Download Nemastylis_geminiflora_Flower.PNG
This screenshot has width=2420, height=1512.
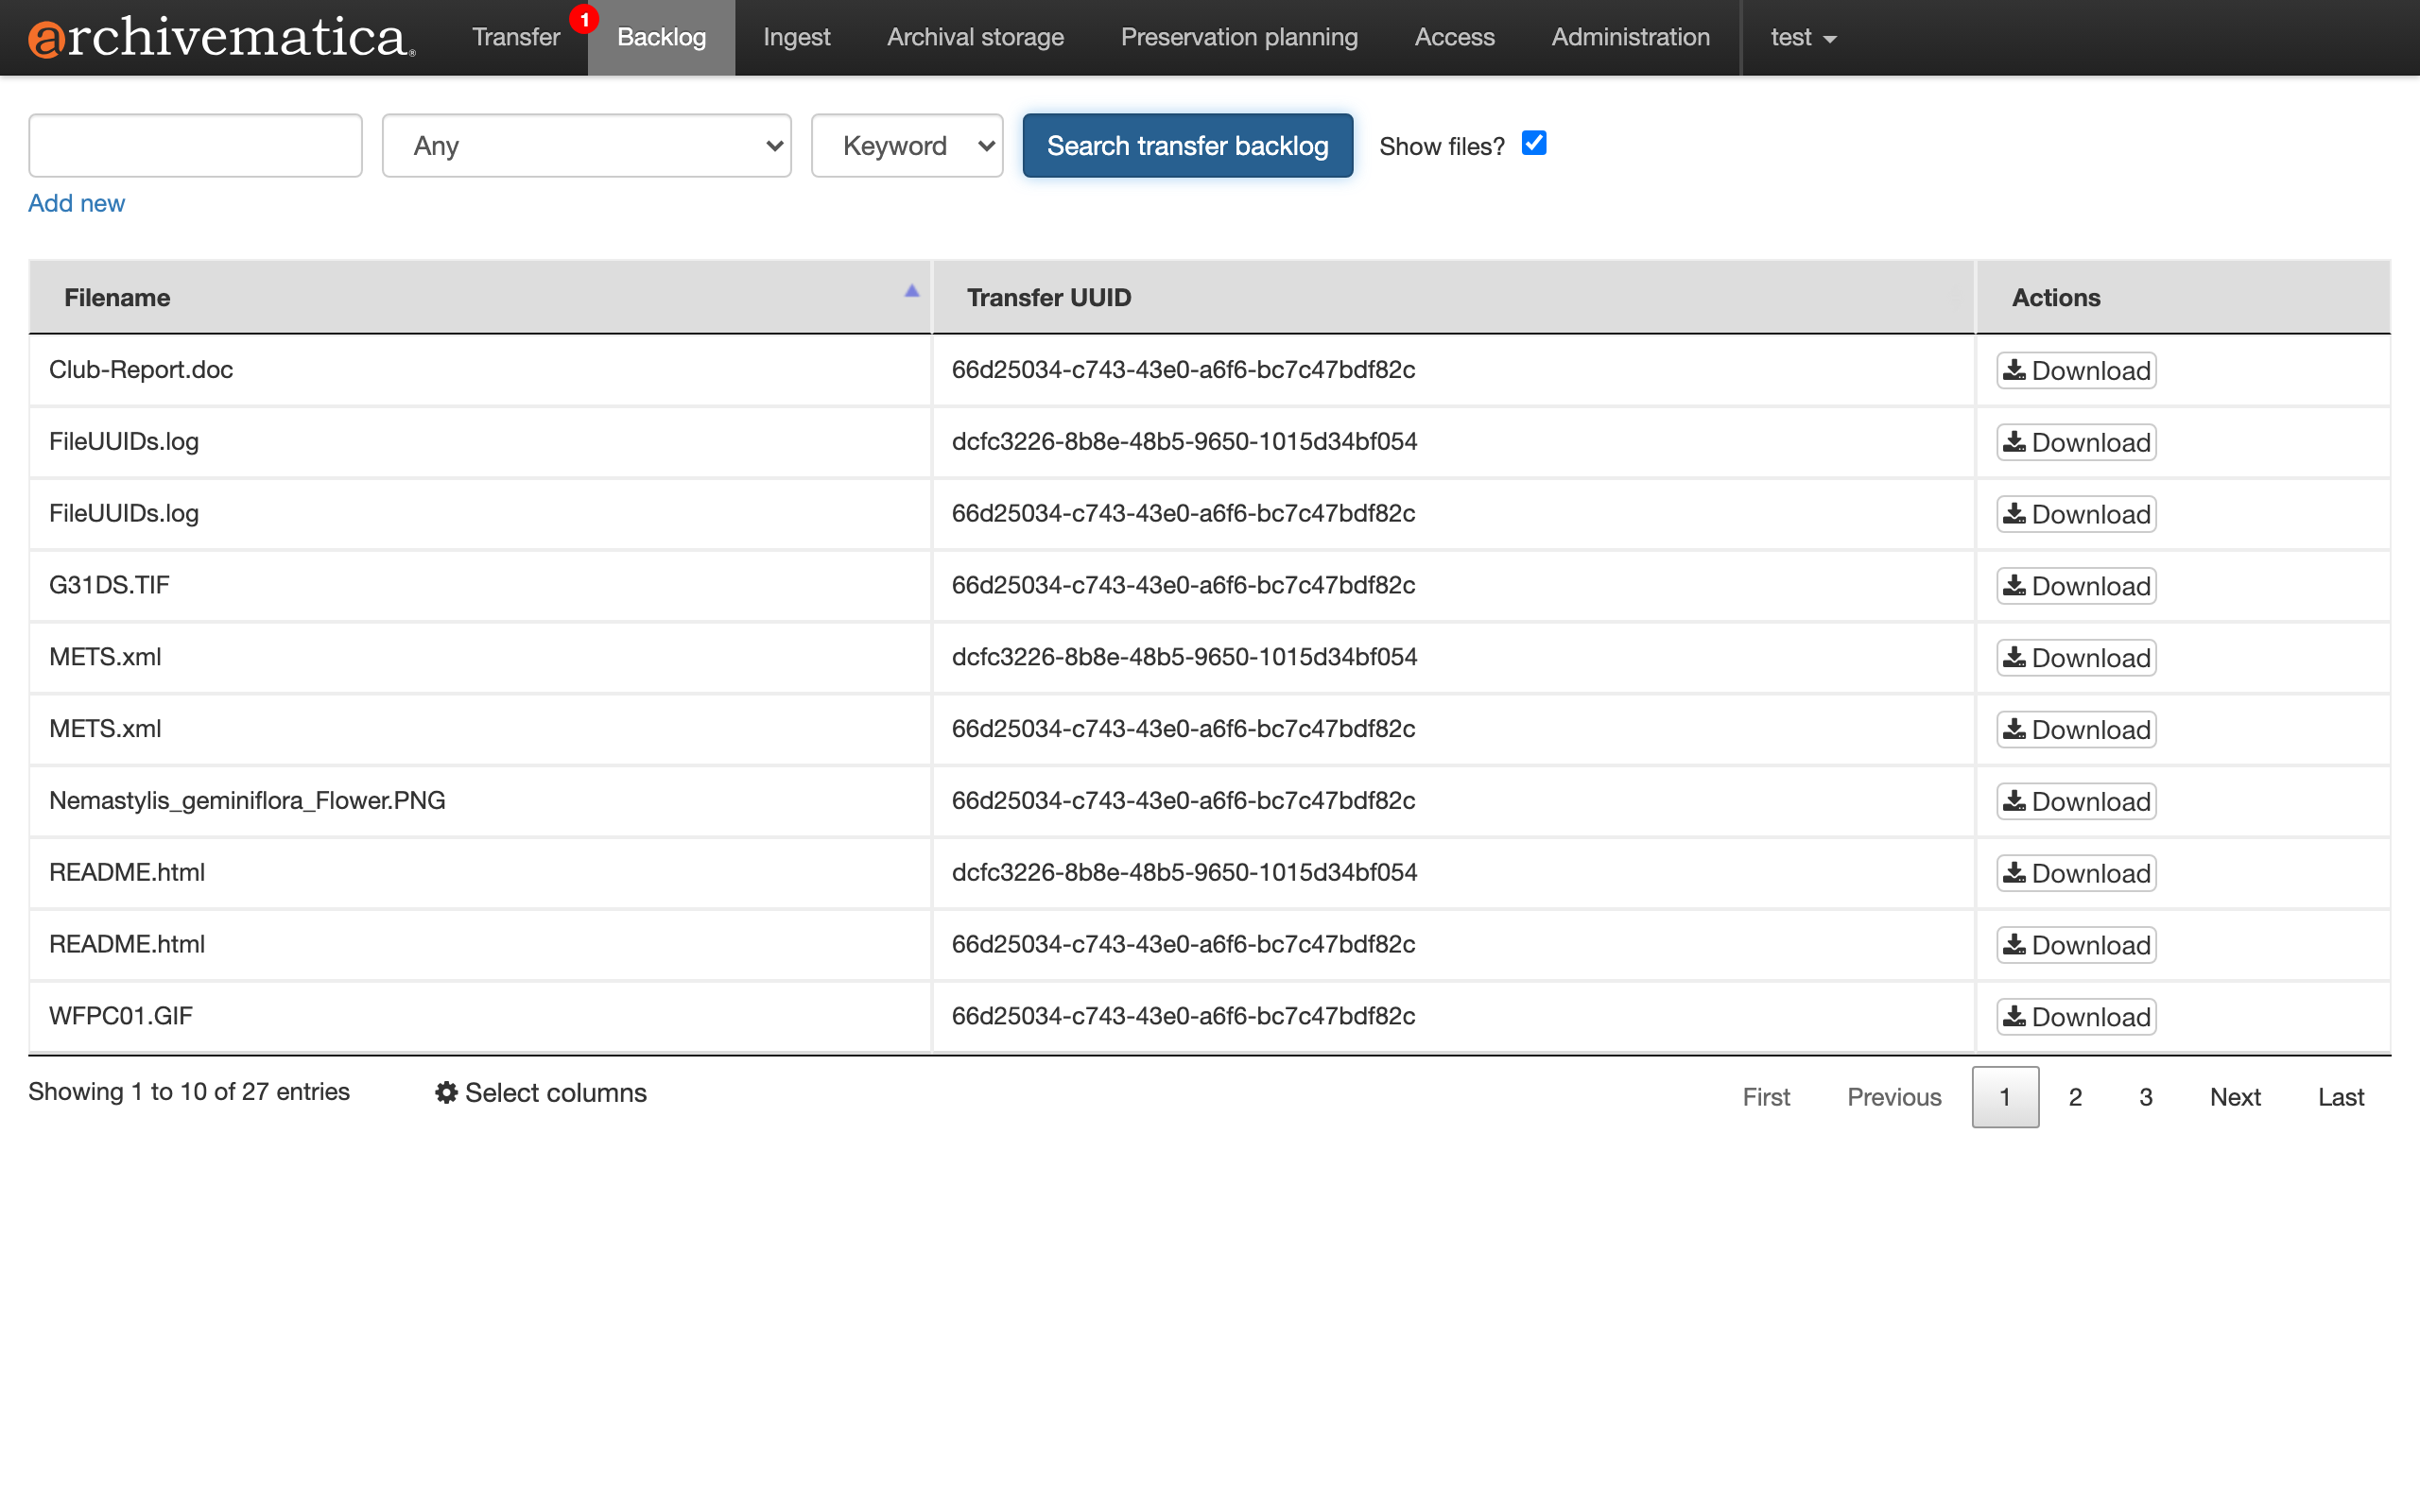2076,801
